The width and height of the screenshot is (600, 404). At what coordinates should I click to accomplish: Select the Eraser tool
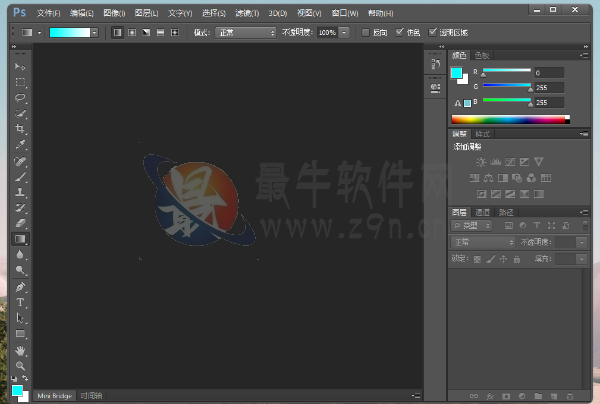pos(20,223)
